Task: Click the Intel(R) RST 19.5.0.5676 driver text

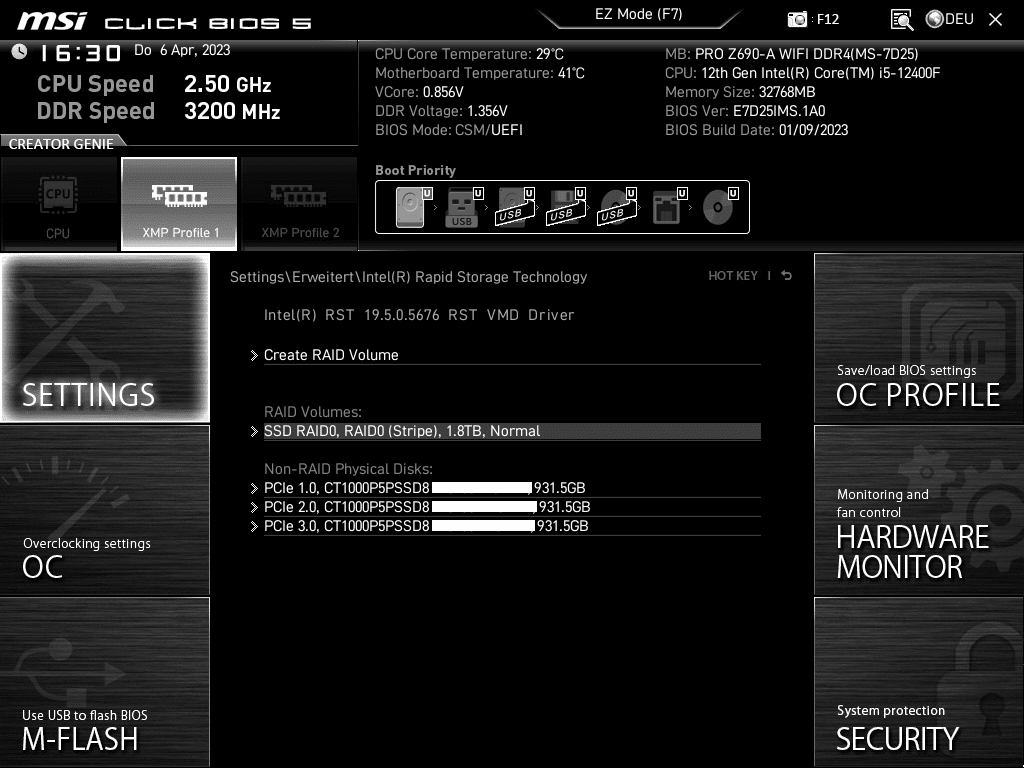Action: pos(419,315)
